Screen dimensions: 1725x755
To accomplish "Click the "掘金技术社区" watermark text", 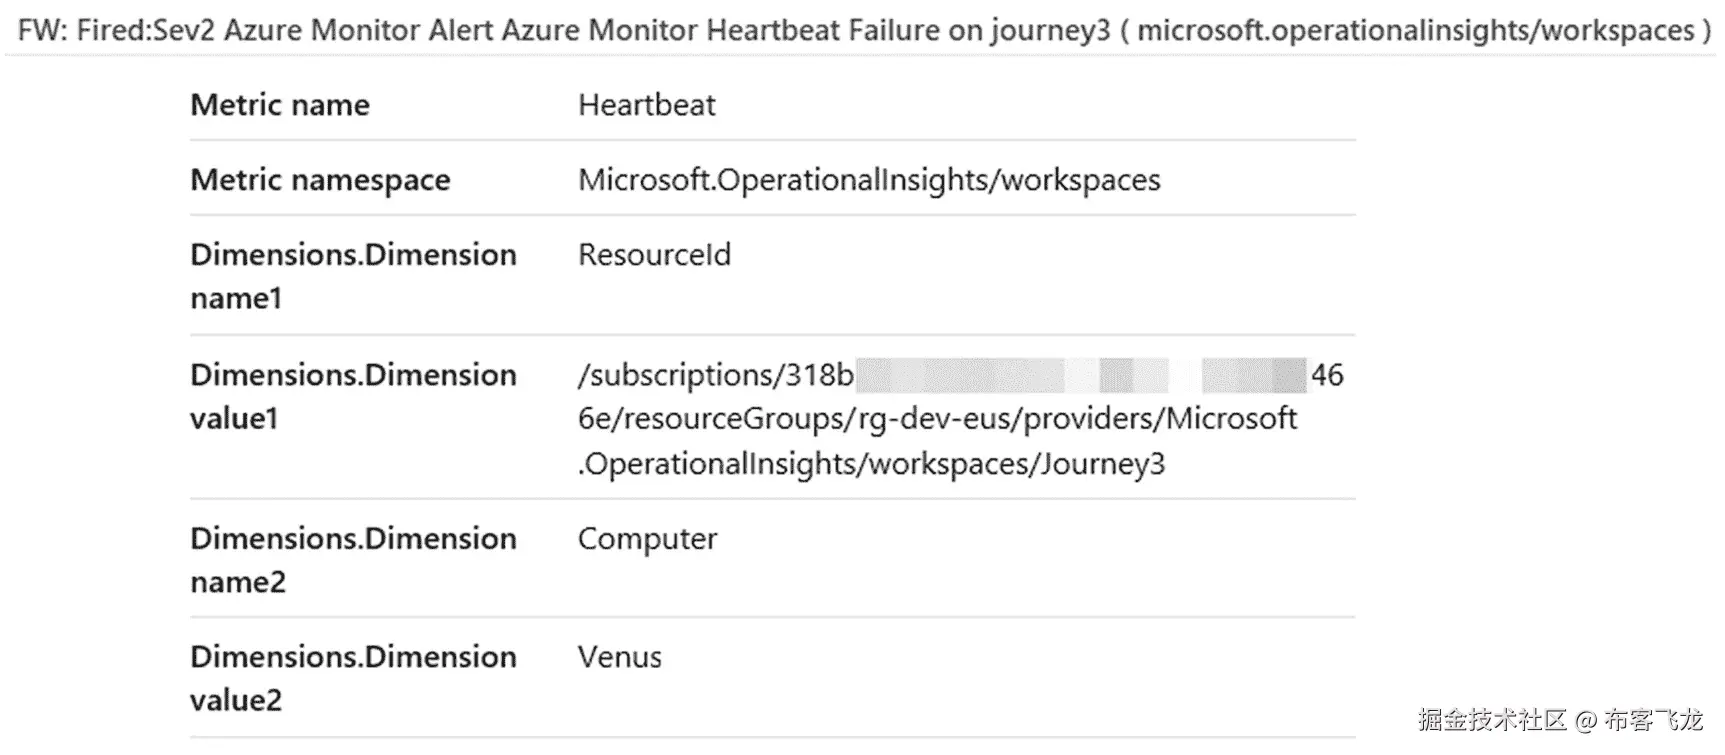I will point(1492,719).
